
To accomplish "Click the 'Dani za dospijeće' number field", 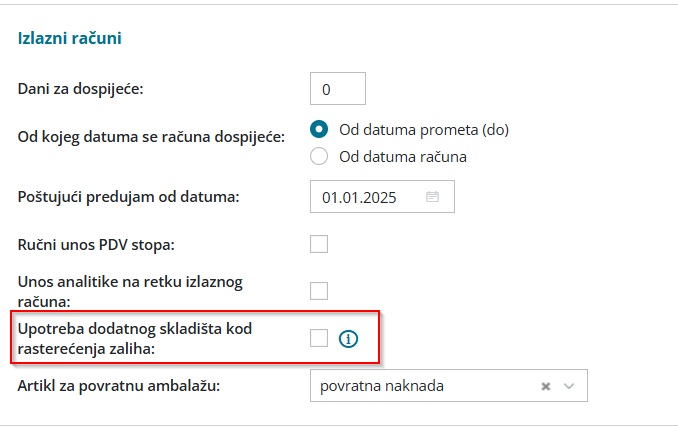I will [338, 89].
